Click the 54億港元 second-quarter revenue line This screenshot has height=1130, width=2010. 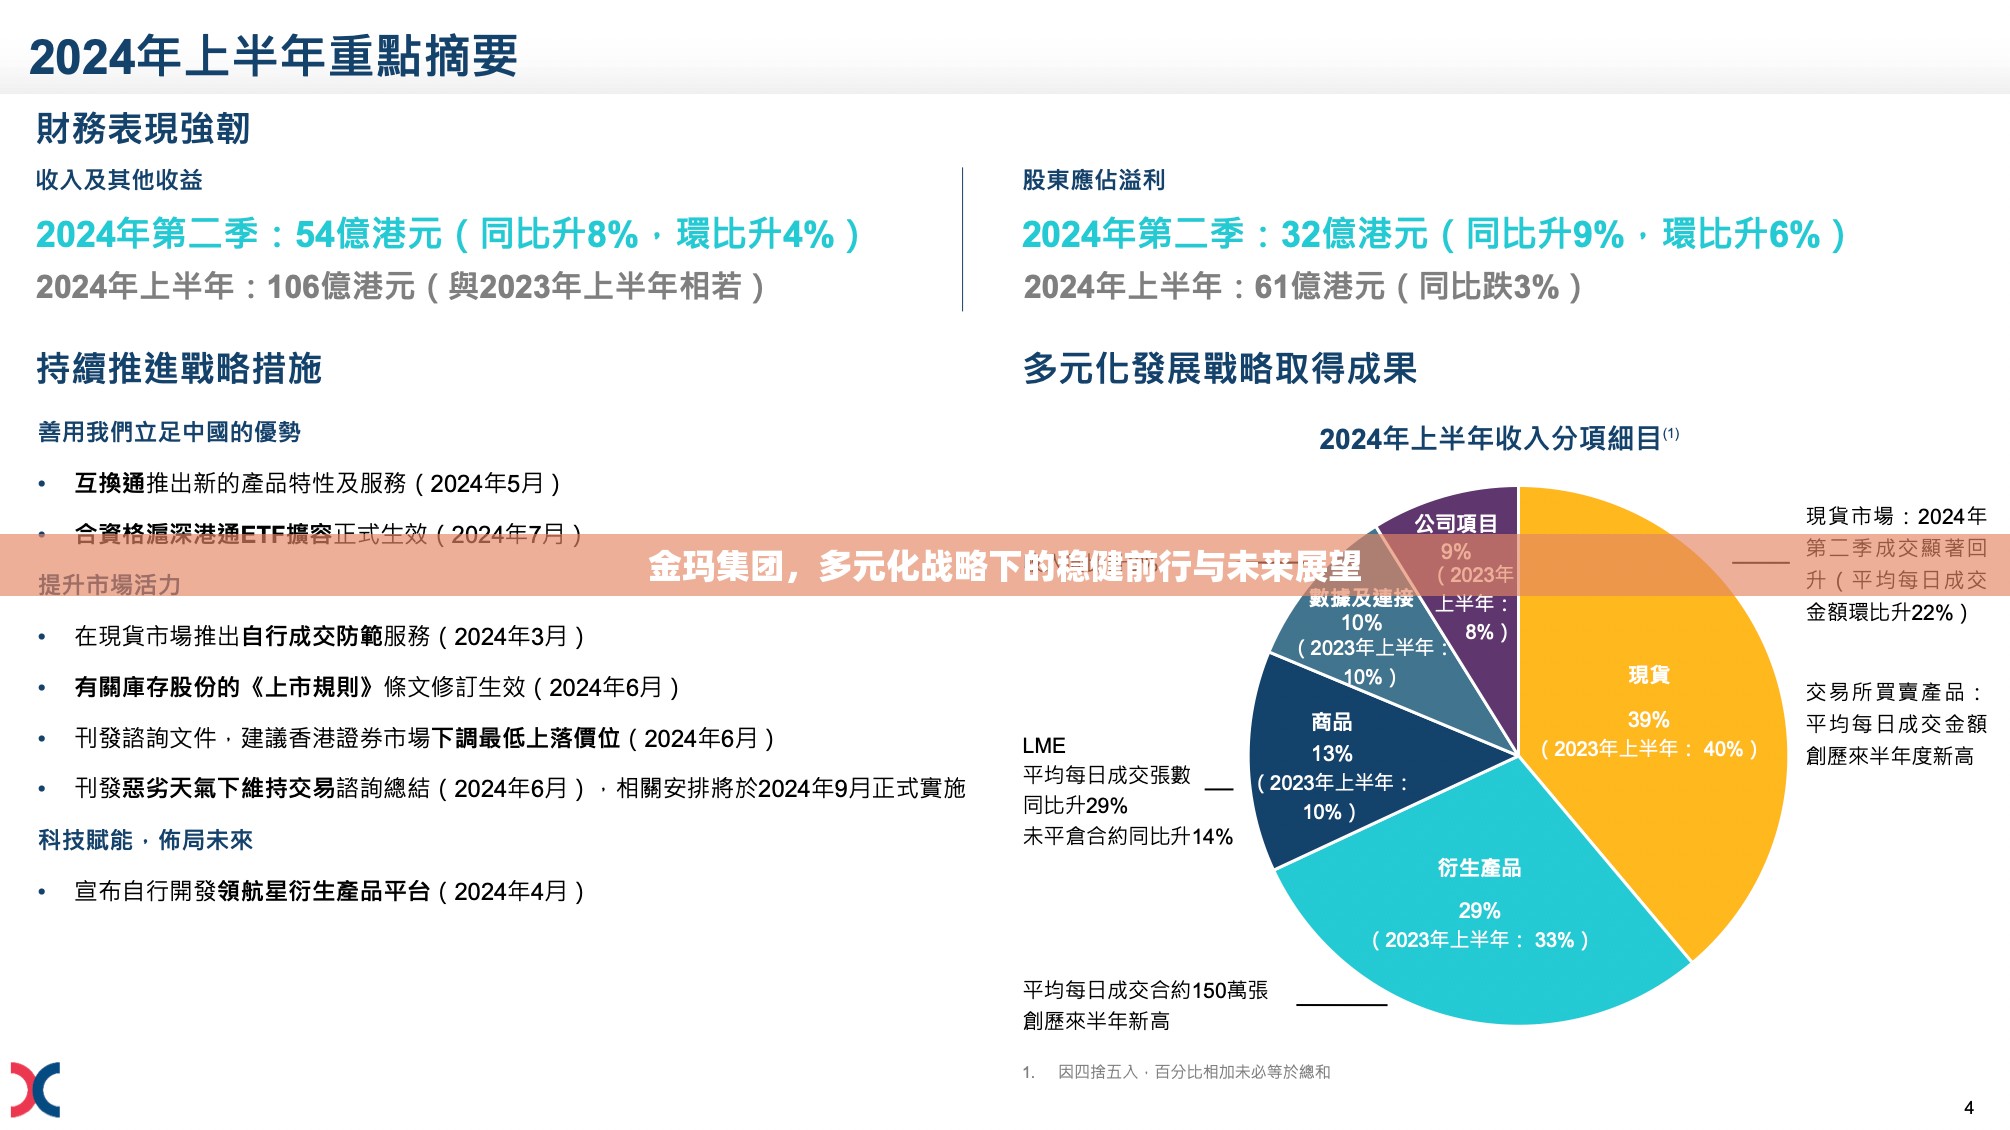click(447, 235)
